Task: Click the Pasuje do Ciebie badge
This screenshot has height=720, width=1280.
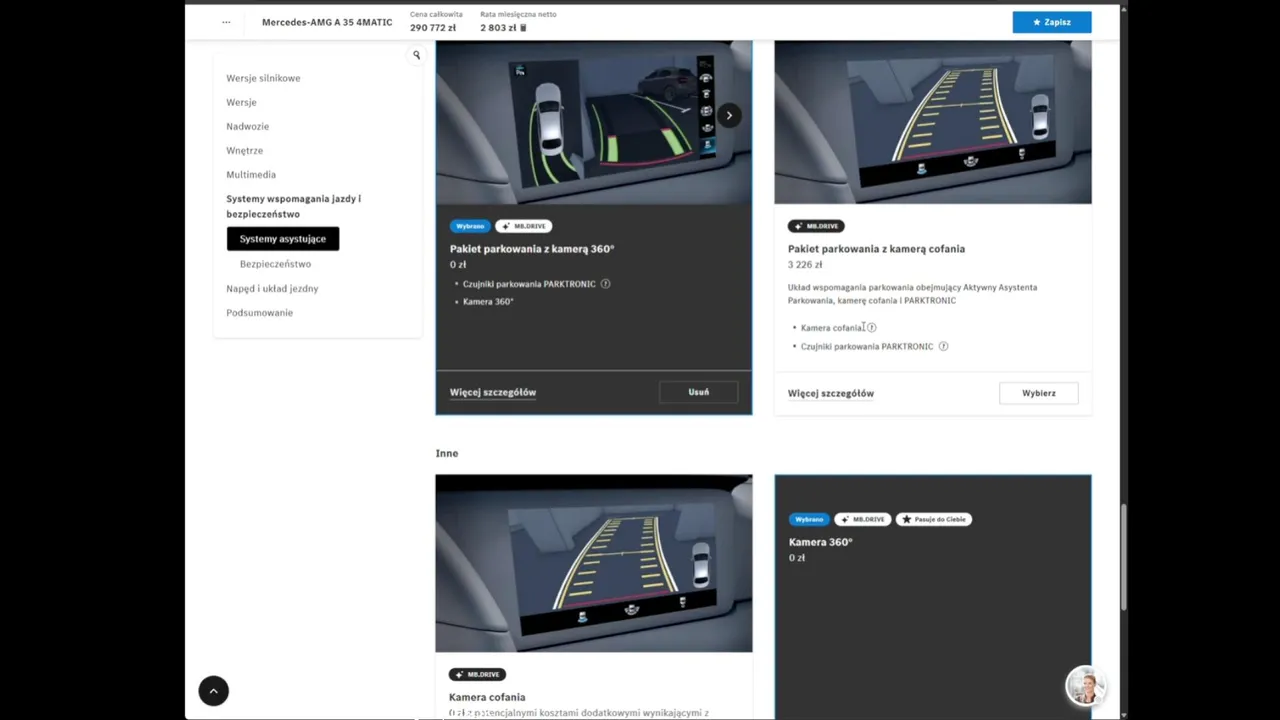Action: [934, 519]
